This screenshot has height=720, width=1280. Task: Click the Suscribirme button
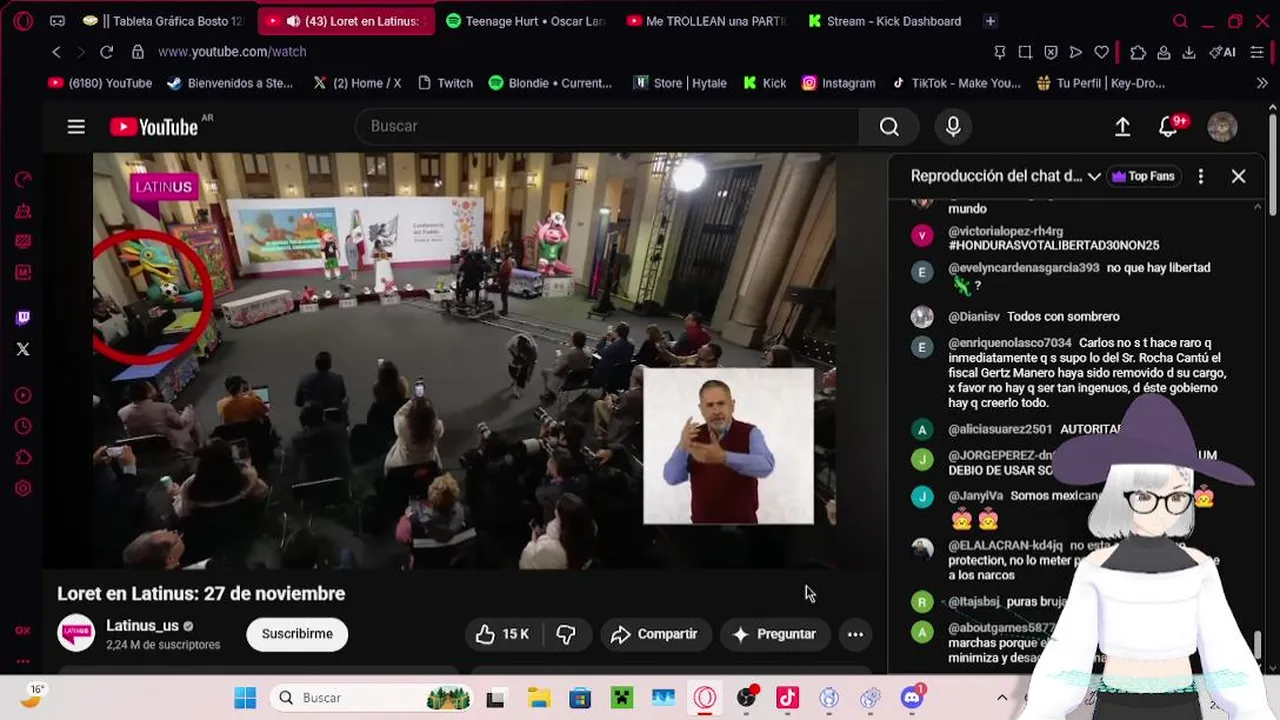click(297, 634)
